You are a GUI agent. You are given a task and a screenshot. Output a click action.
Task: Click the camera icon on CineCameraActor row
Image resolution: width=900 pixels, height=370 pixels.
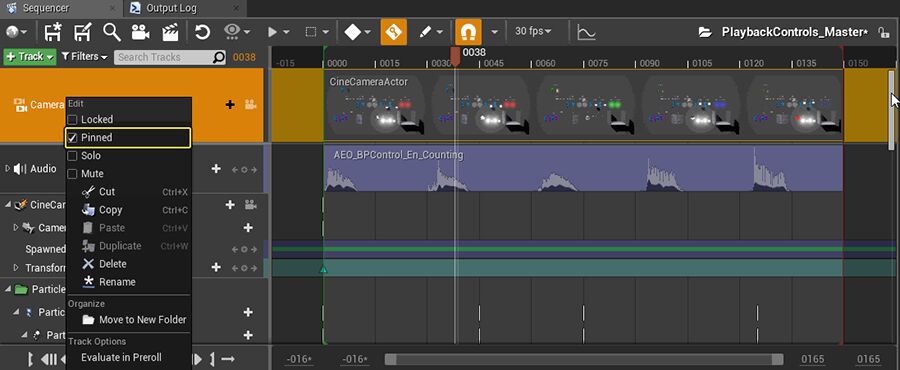(250, 204)
